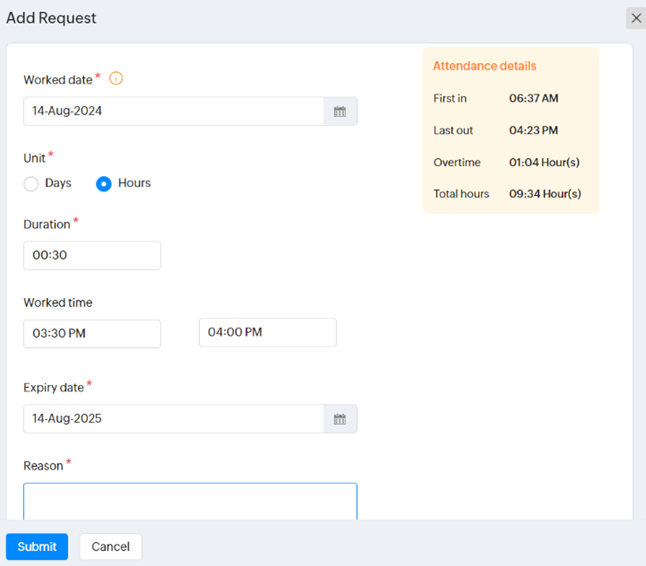Click the Reason label

pos(43,466)
